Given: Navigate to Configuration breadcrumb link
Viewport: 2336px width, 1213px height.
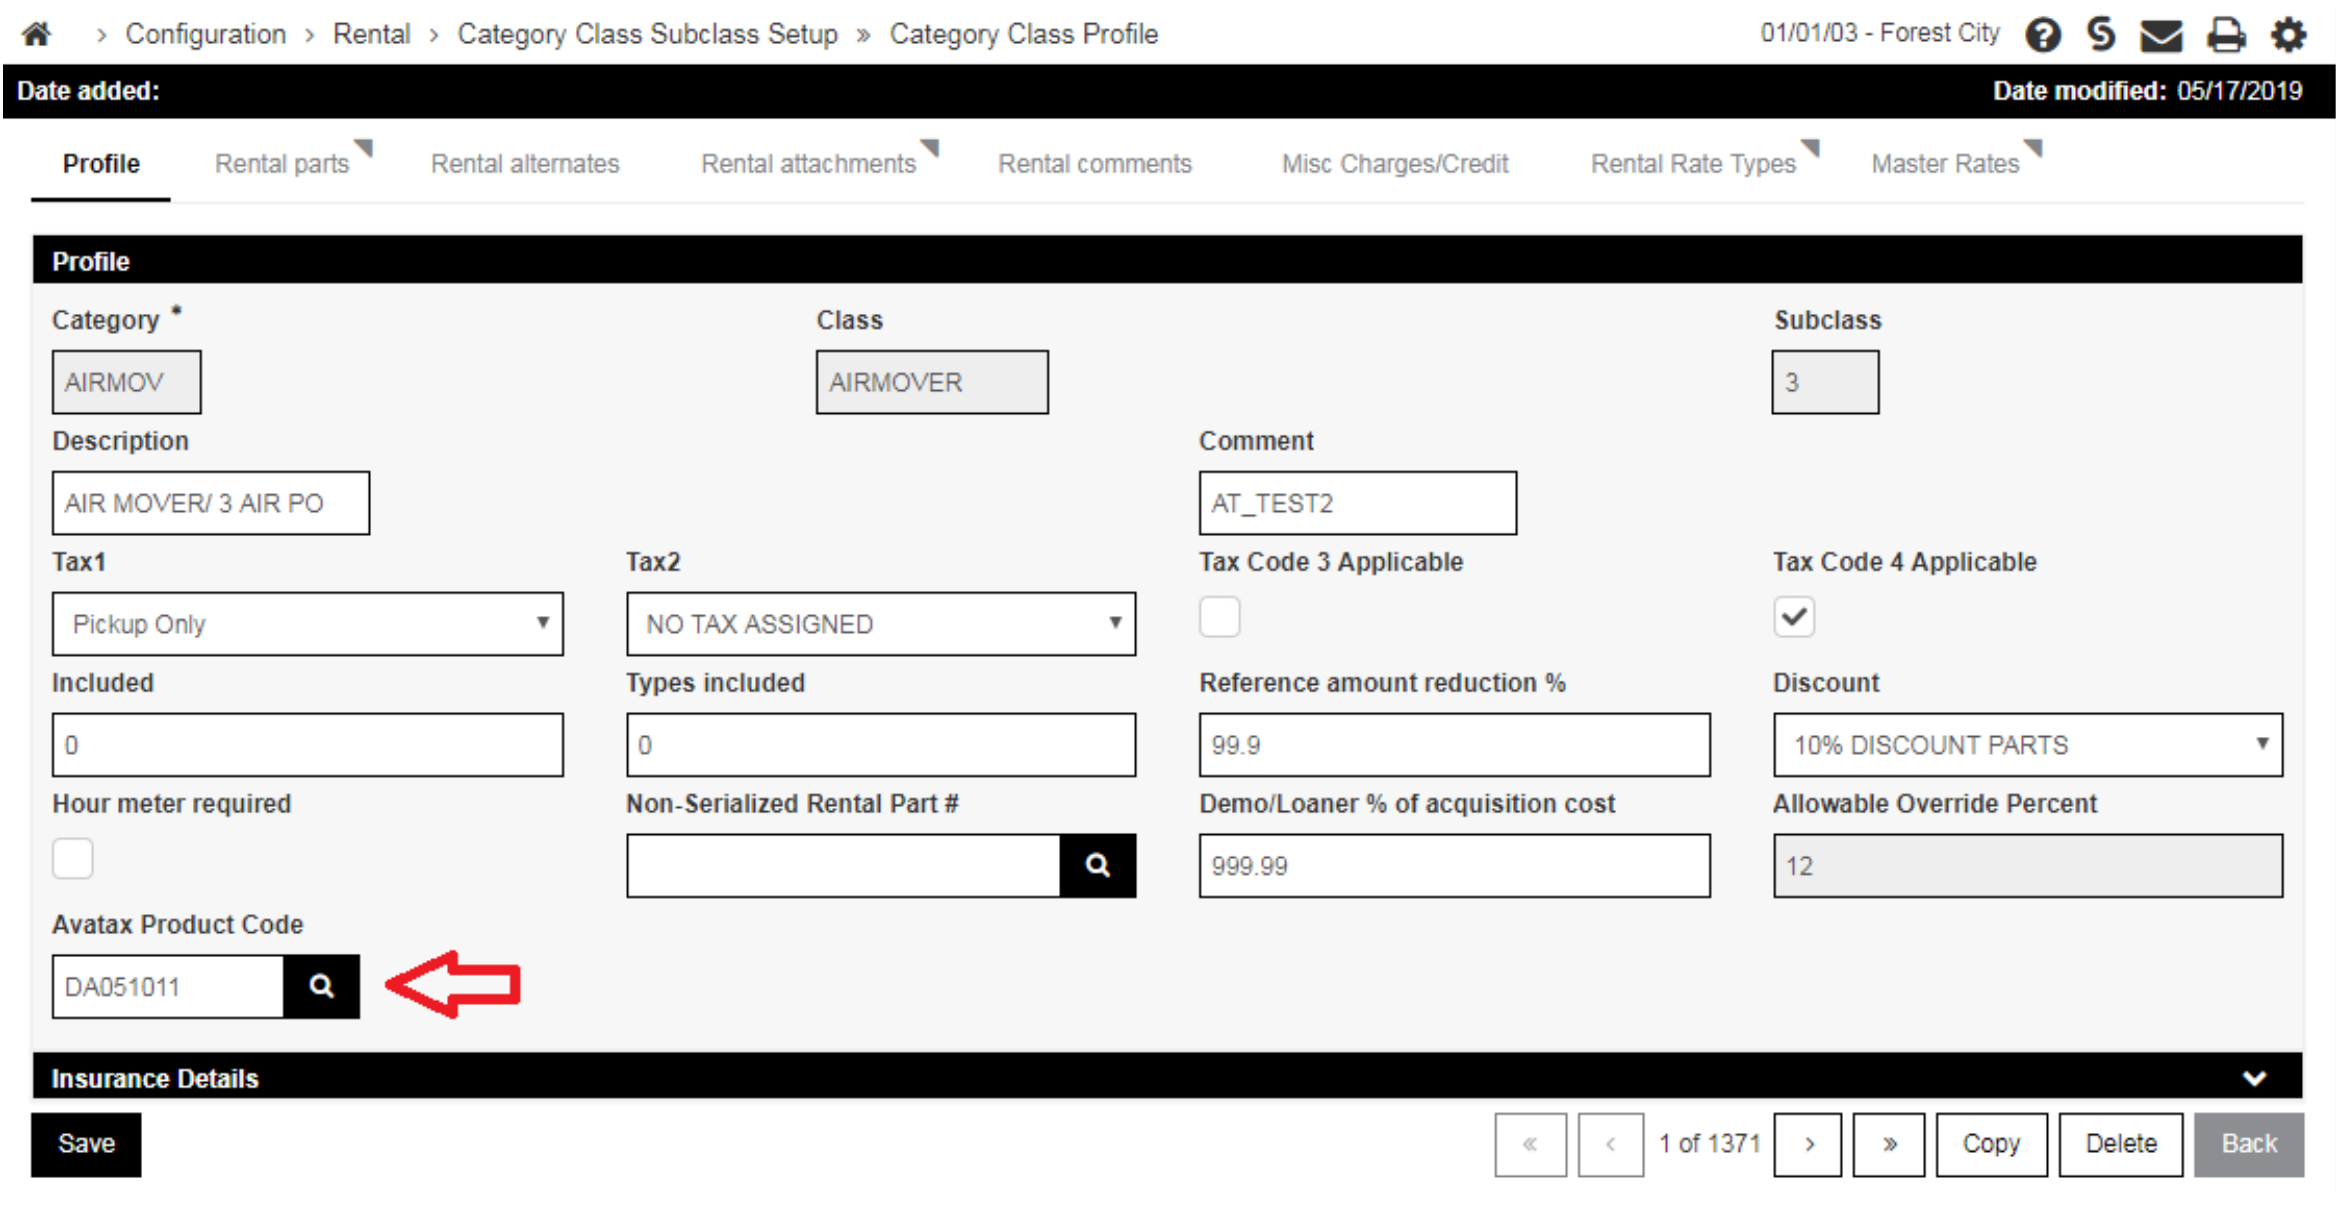Looking at the screenshot, I should click(205, 34).
